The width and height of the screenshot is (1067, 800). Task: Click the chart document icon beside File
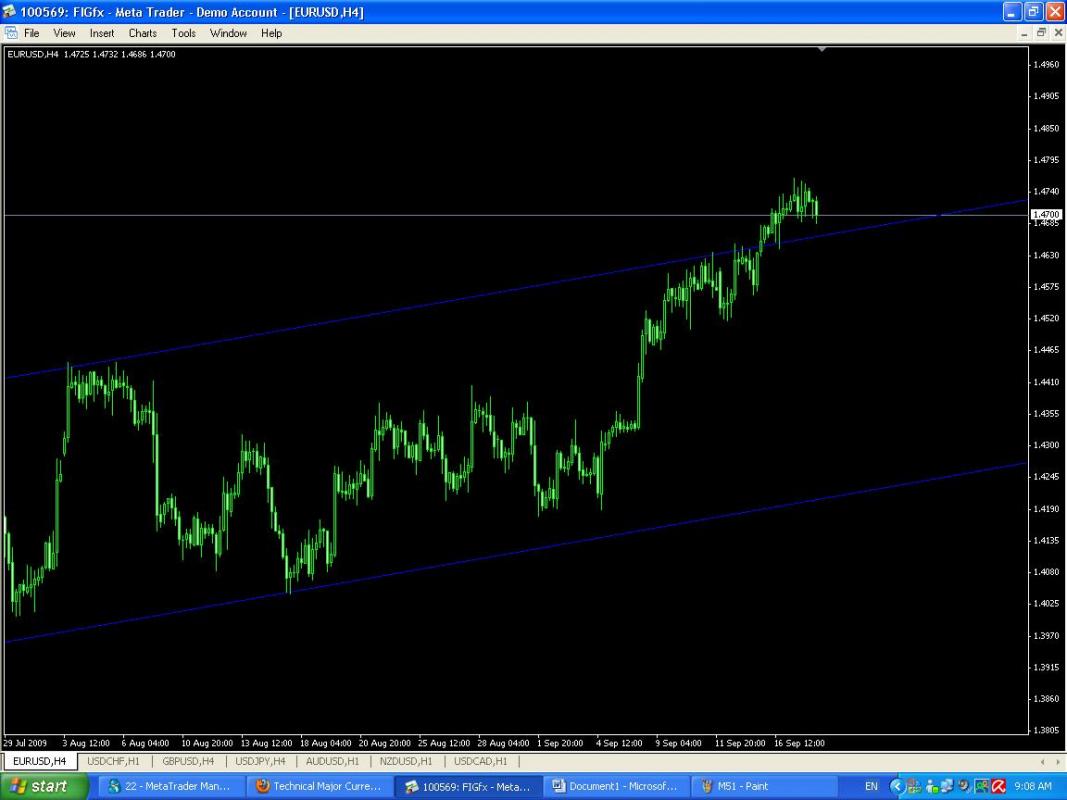(11, 33)
